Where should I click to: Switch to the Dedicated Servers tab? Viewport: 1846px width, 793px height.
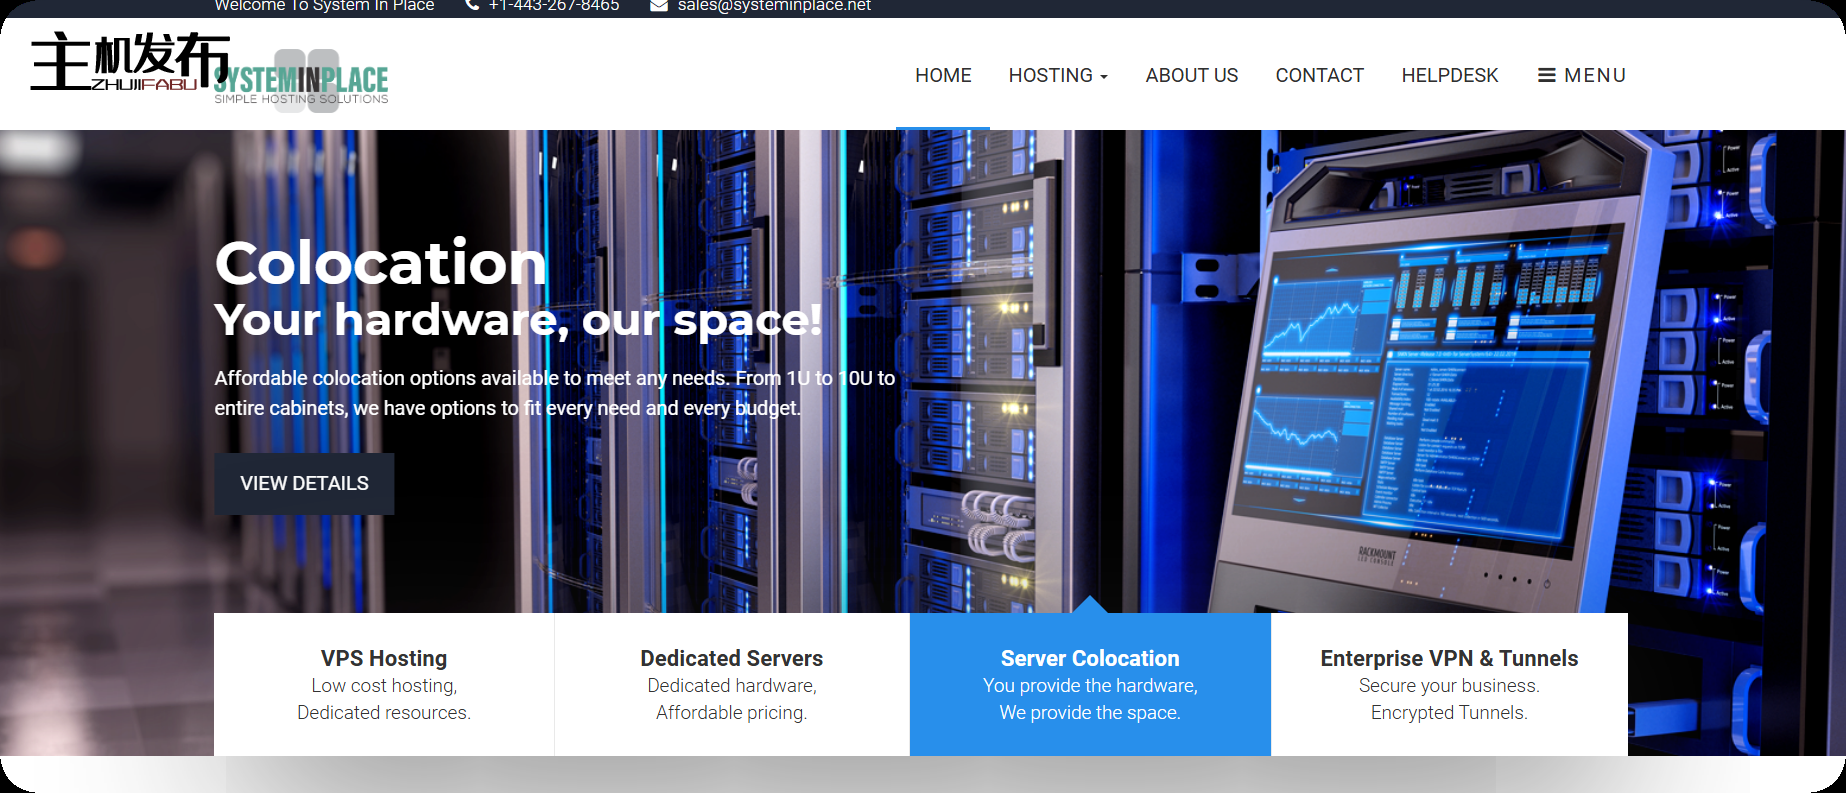tap(731, 684)
